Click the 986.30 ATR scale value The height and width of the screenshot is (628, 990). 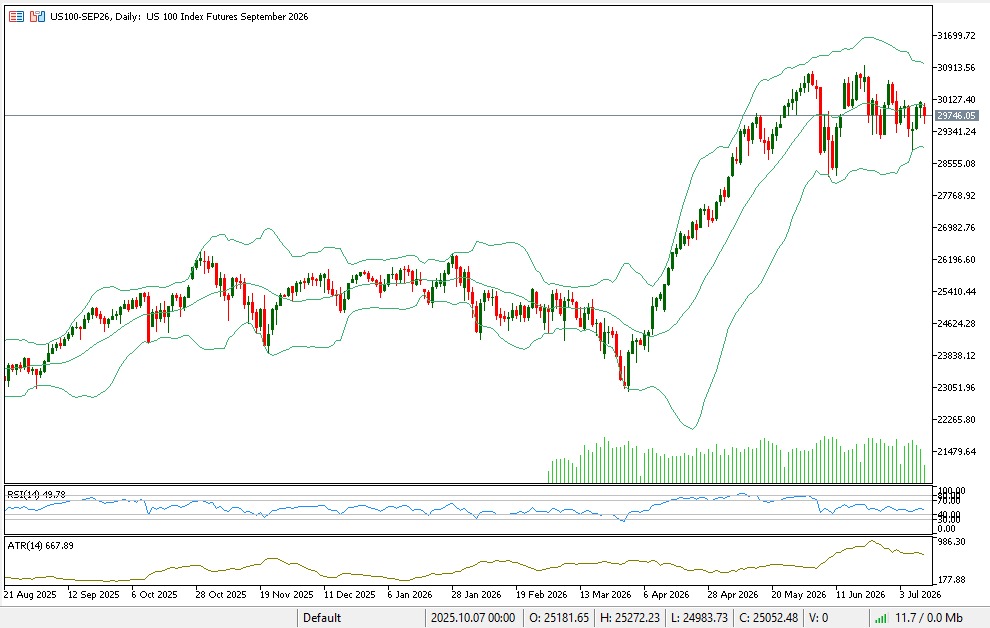(951, 542)
